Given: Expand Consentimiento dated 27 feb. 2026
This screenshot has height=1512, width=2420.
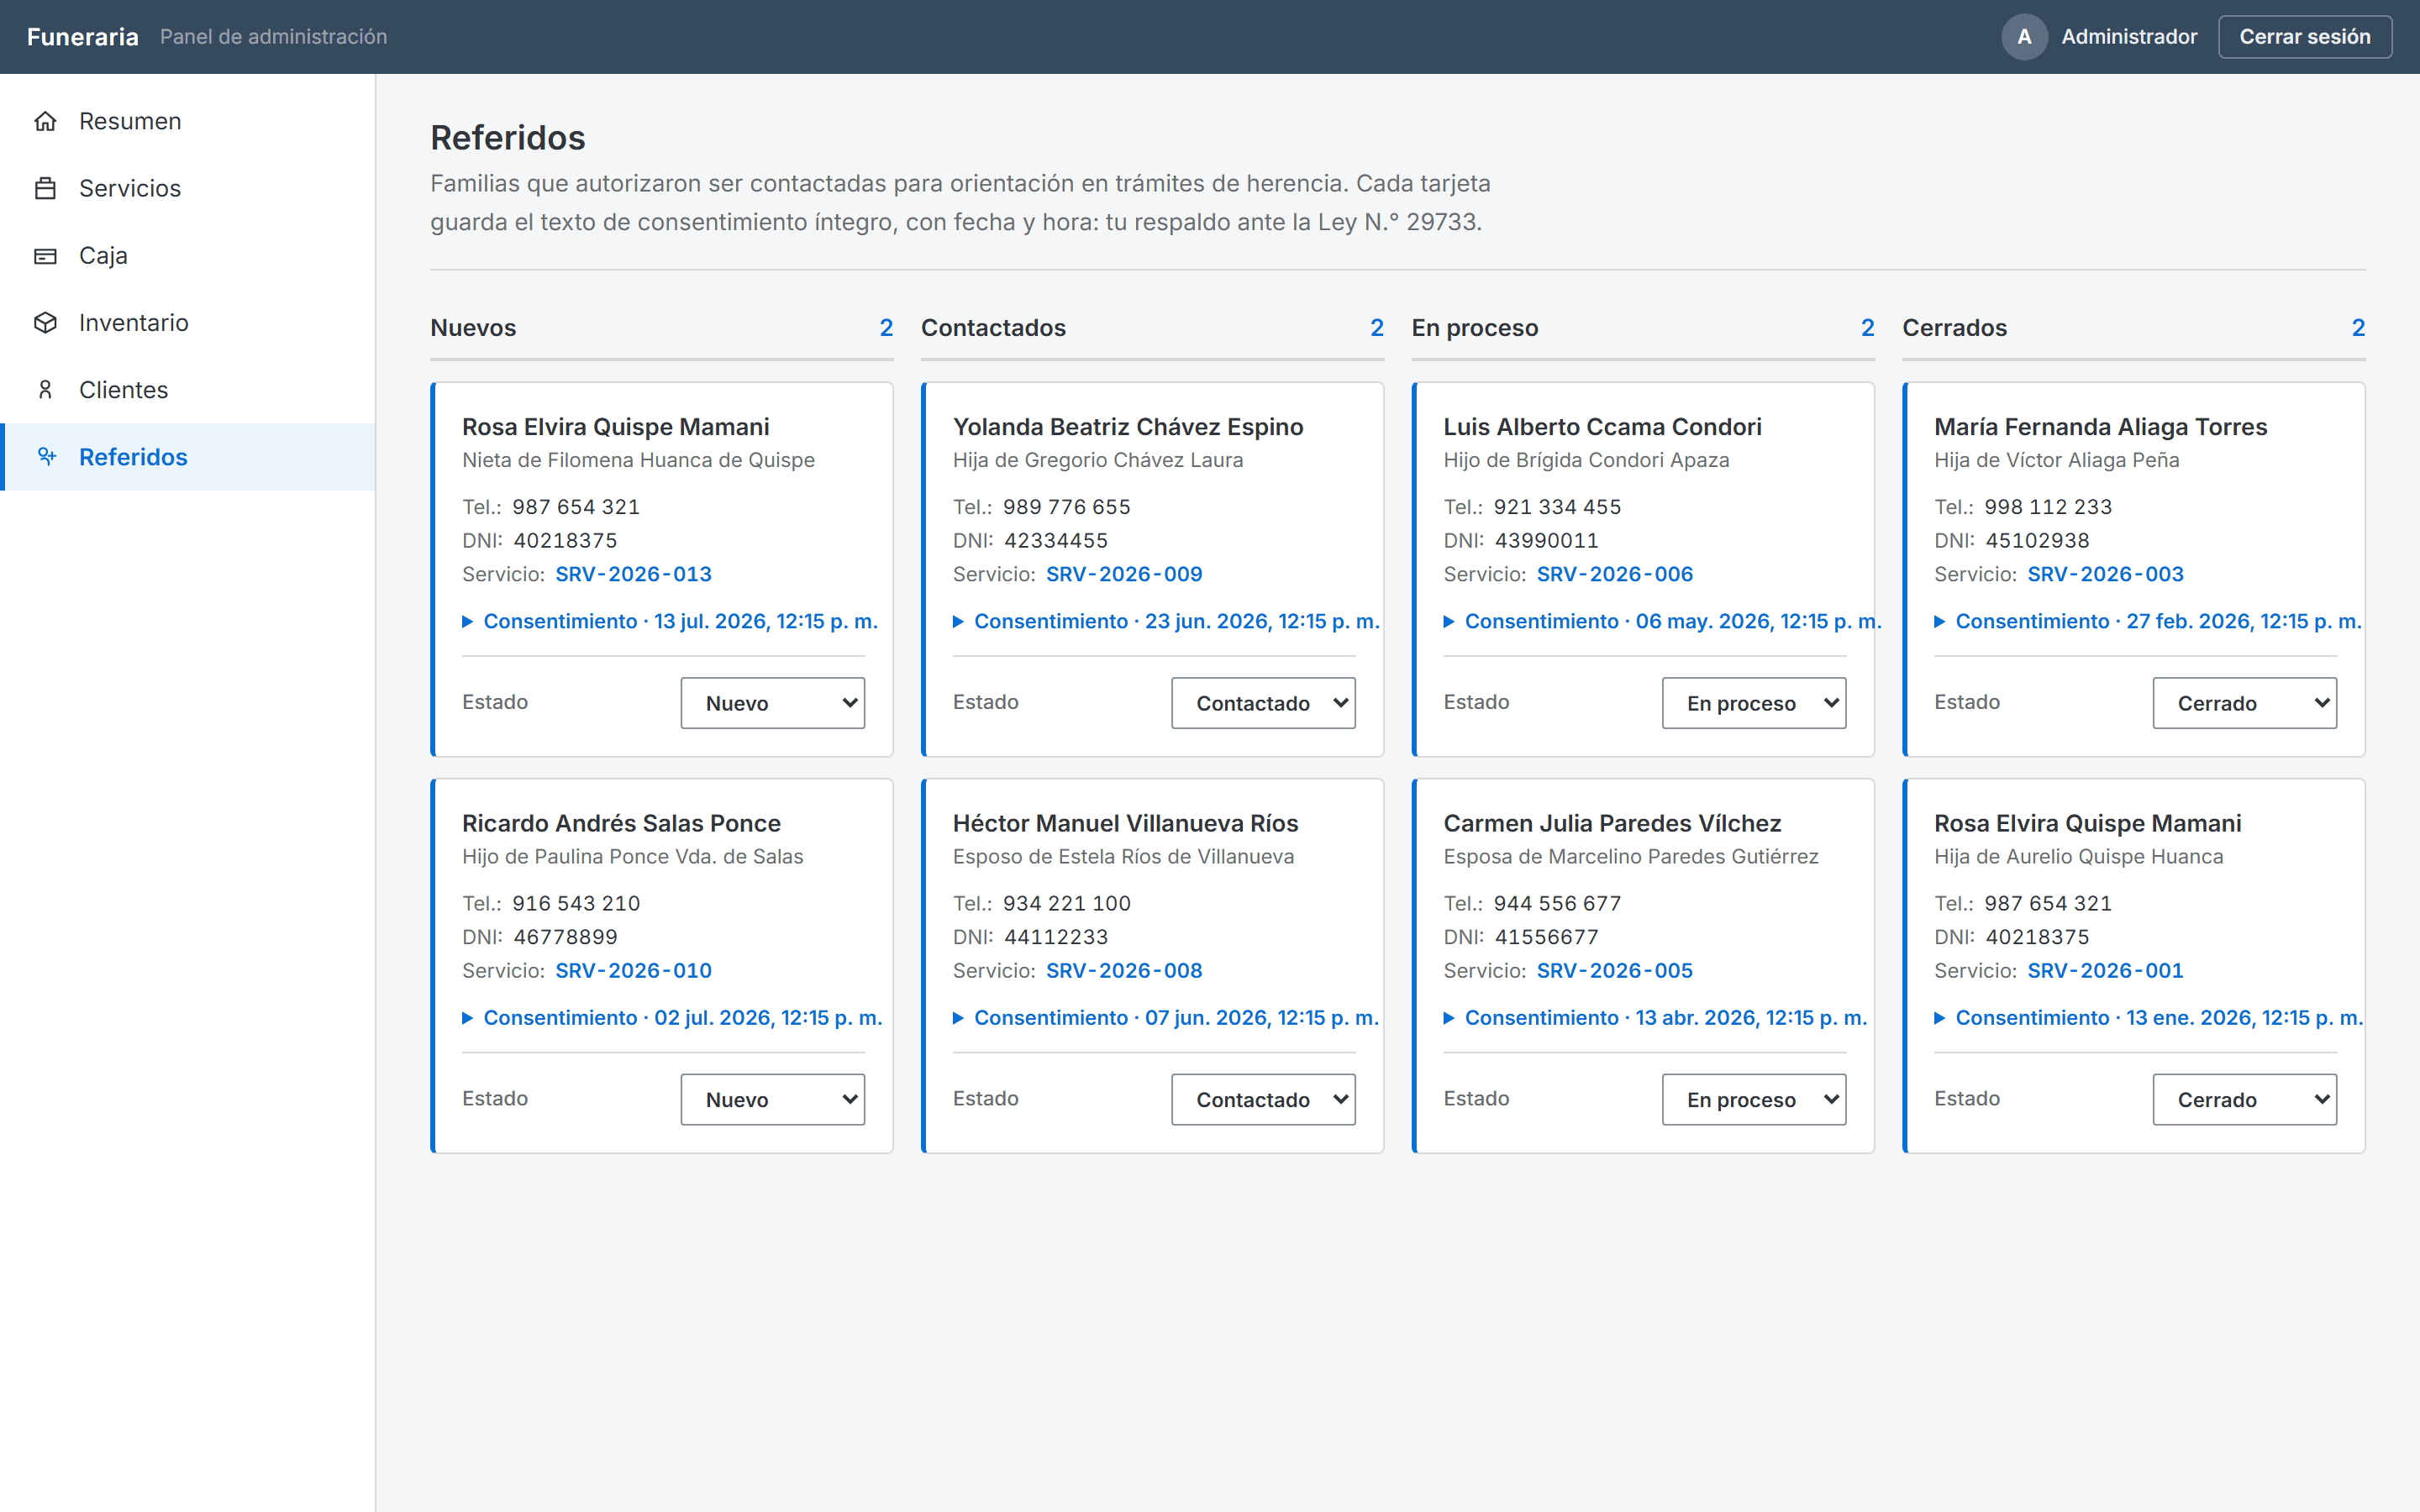Looking at the screenshot, I should (x=2148, y=621).
